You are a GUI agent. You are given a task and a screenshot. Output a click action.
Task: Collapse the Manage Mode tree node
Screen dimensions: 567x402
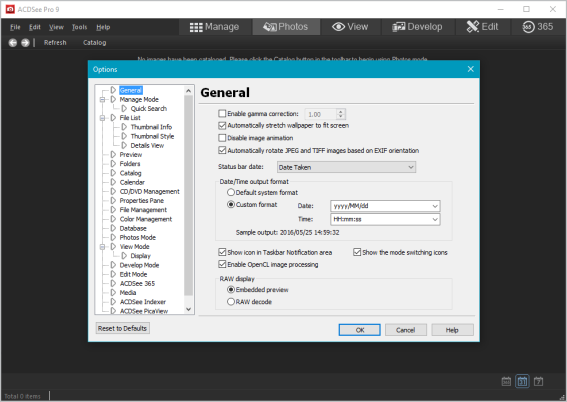102,99
